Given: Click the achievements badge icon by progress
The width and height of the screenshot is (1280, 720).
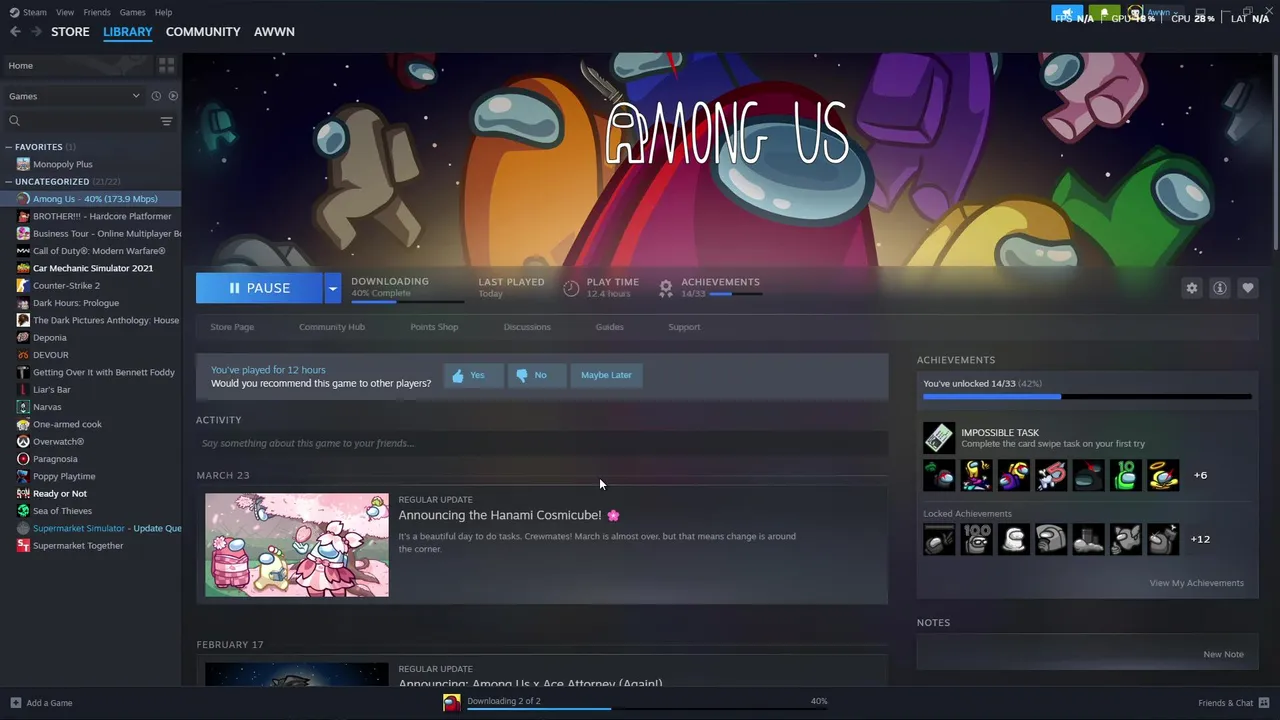Looking at the screenshot, I should point(666,288).
